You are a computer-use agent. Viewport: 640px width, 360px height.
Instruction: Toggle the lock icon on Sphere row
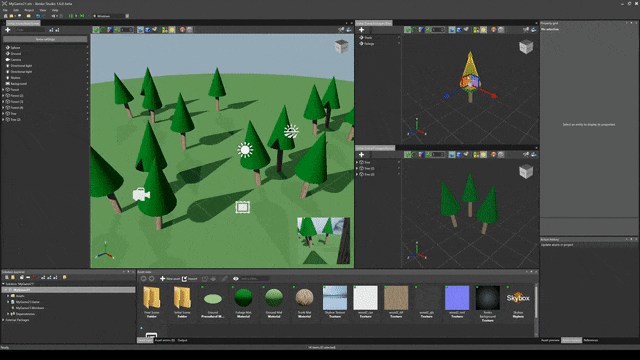pos(87,48)
